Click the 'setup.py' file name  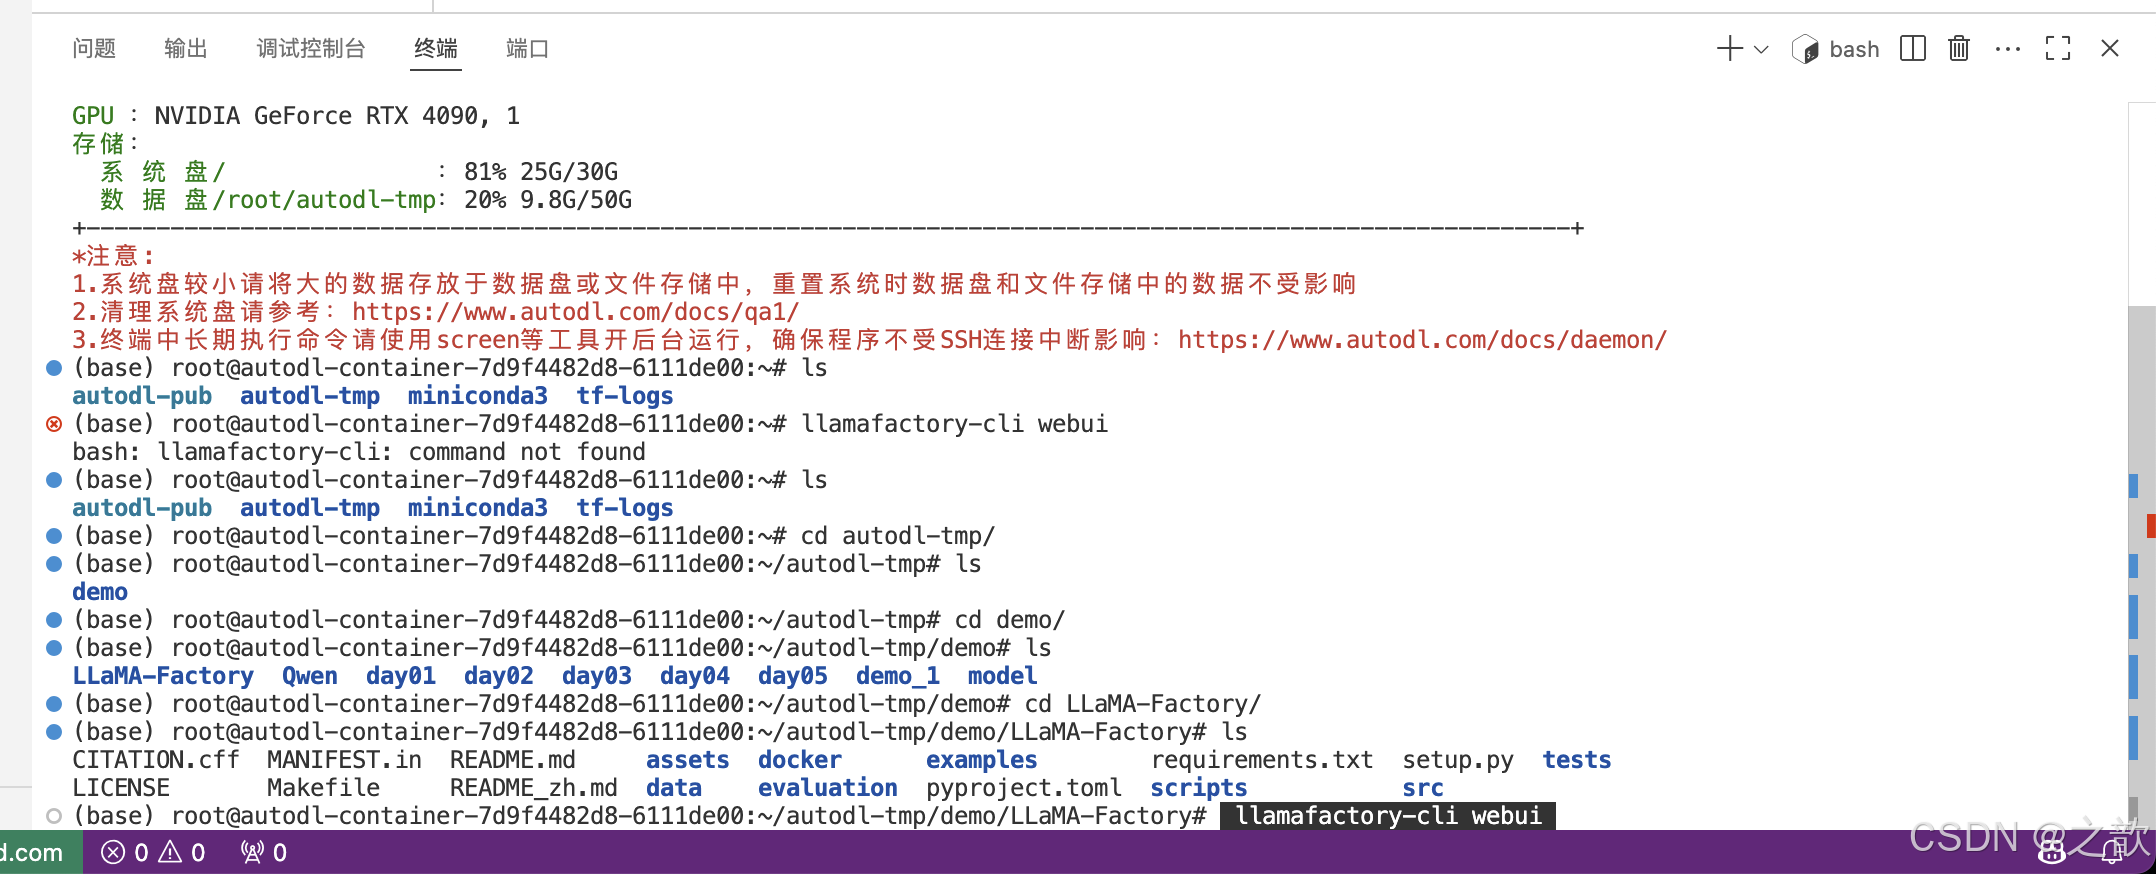1458,760
